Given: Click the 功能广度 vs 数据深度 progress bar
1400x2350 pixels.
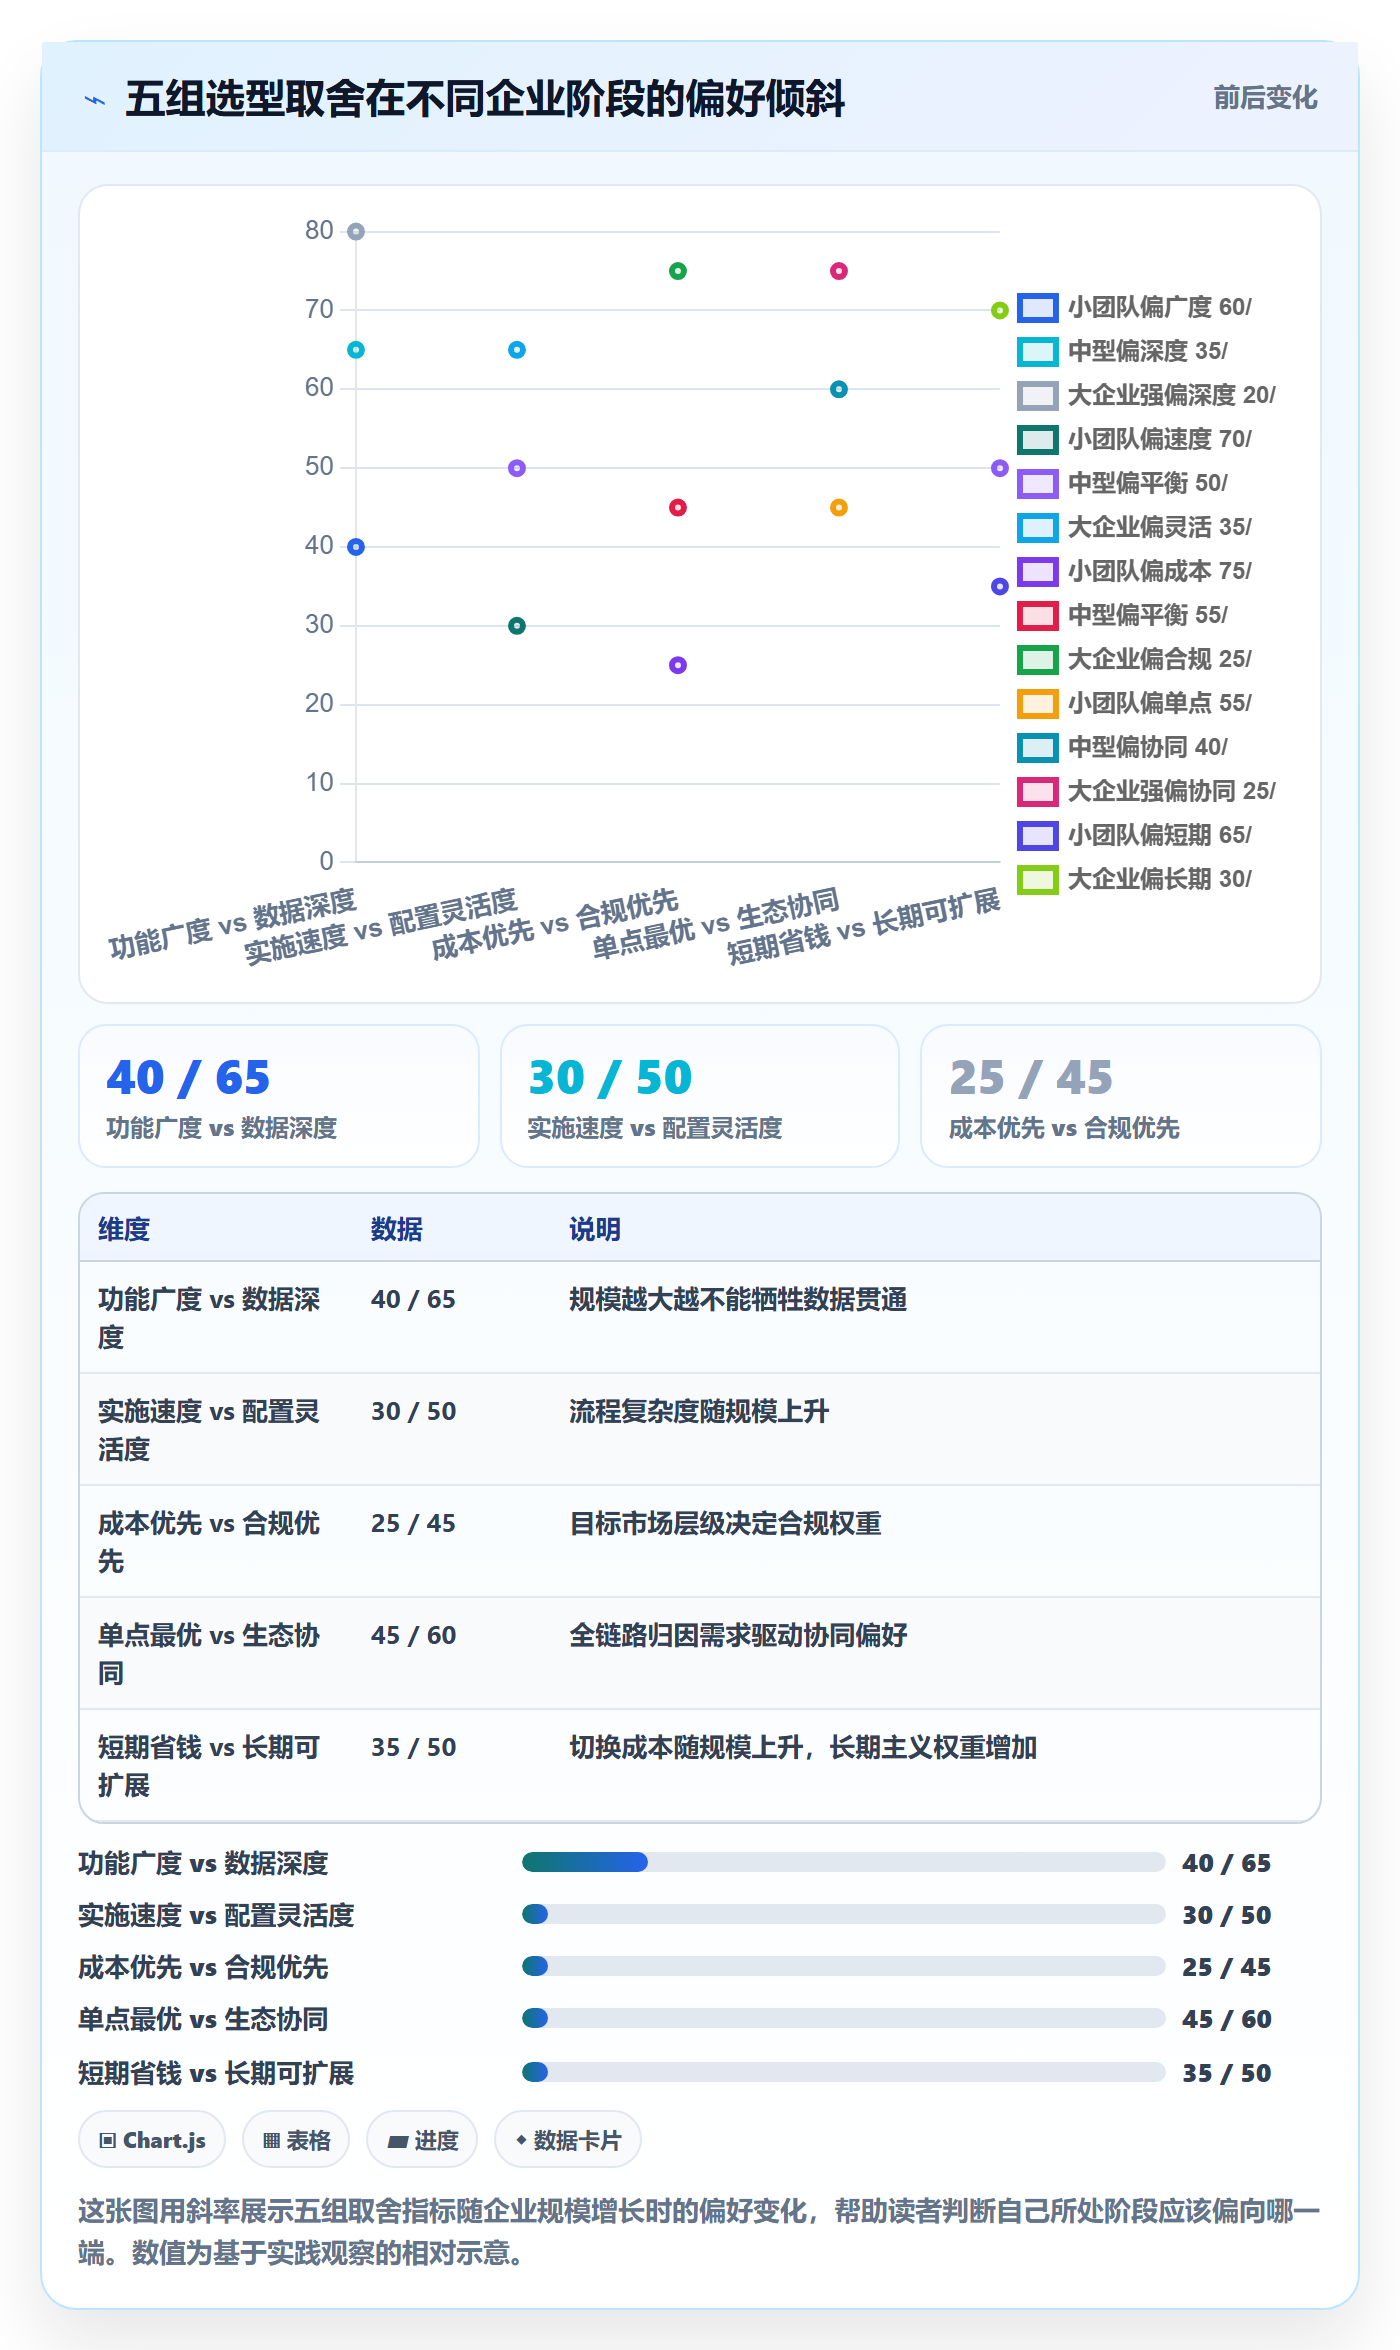Looking at the screenshot, I should tap(844, 1862).
